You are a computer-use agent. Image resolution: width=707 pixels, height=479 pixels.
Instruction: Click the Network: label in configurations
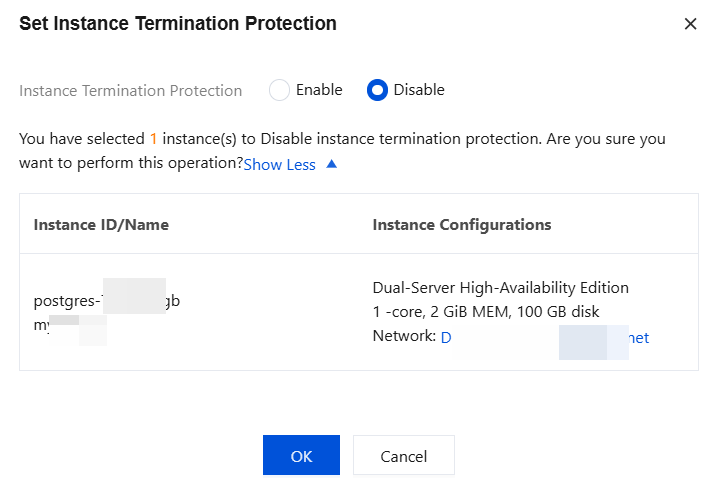coord(404,337)
